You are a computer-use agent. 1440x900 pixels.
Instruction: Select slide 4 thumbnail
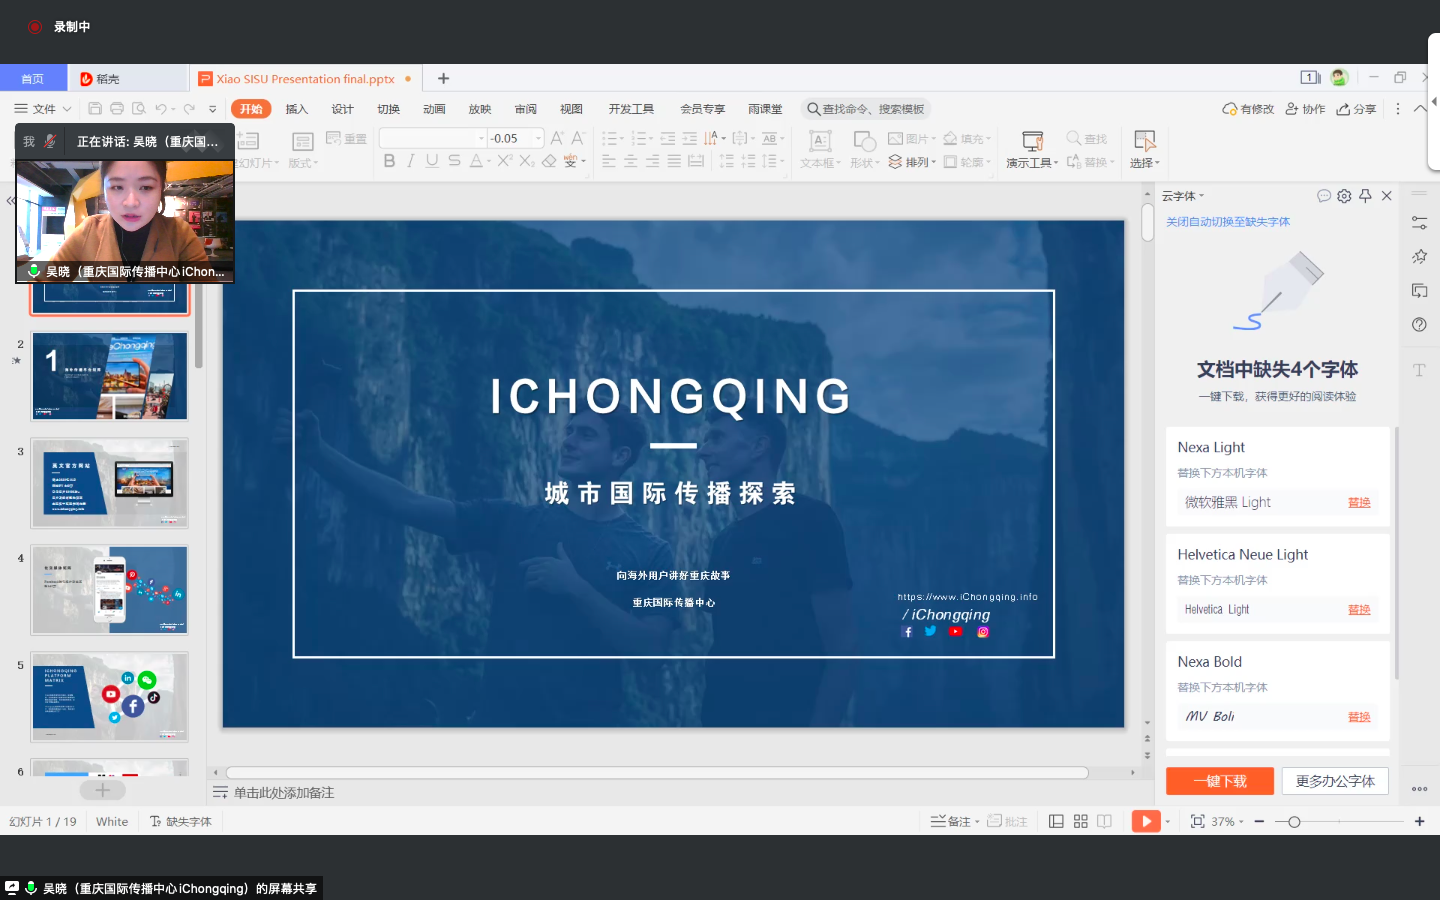pos(110,590)
